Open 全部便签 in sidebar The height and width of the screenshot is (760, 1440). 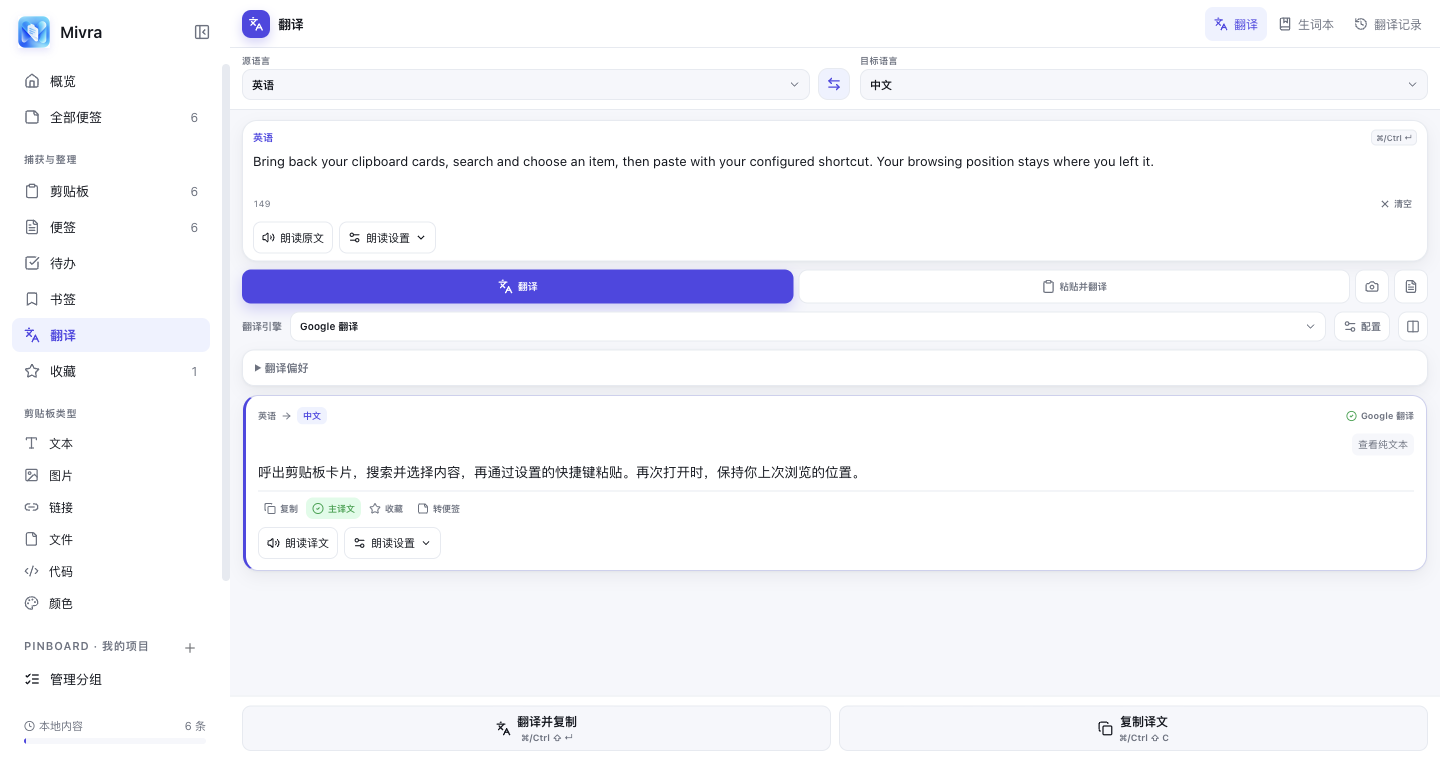tap(111, 117)
